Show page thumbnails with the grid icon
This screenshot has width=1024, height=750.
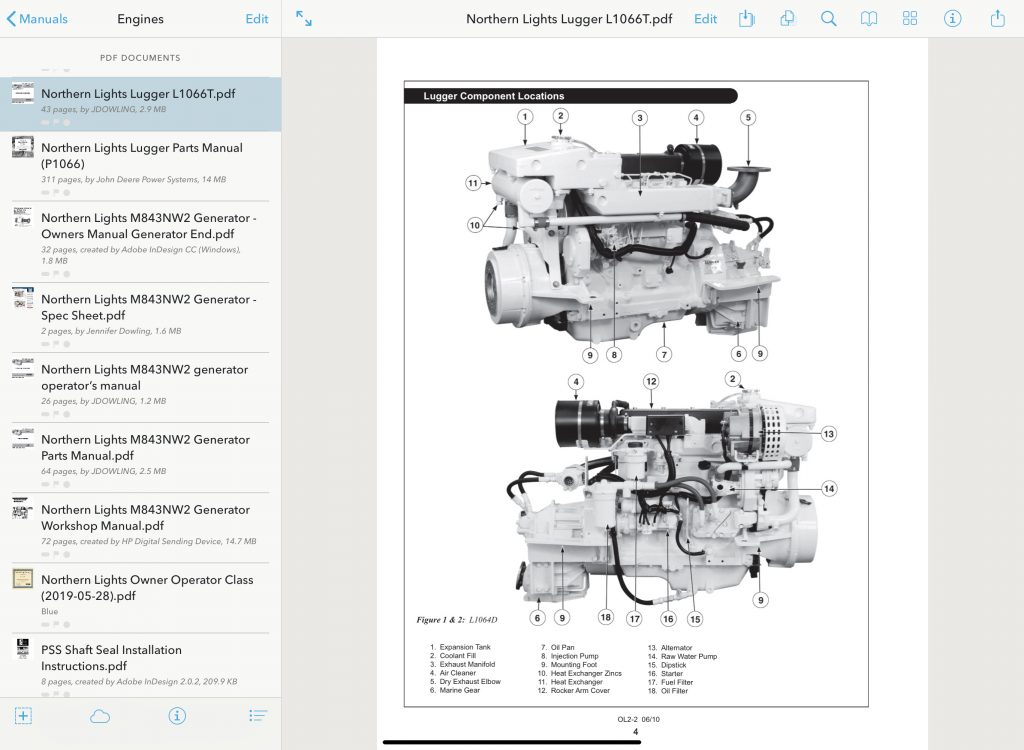(x=910, y=19)
